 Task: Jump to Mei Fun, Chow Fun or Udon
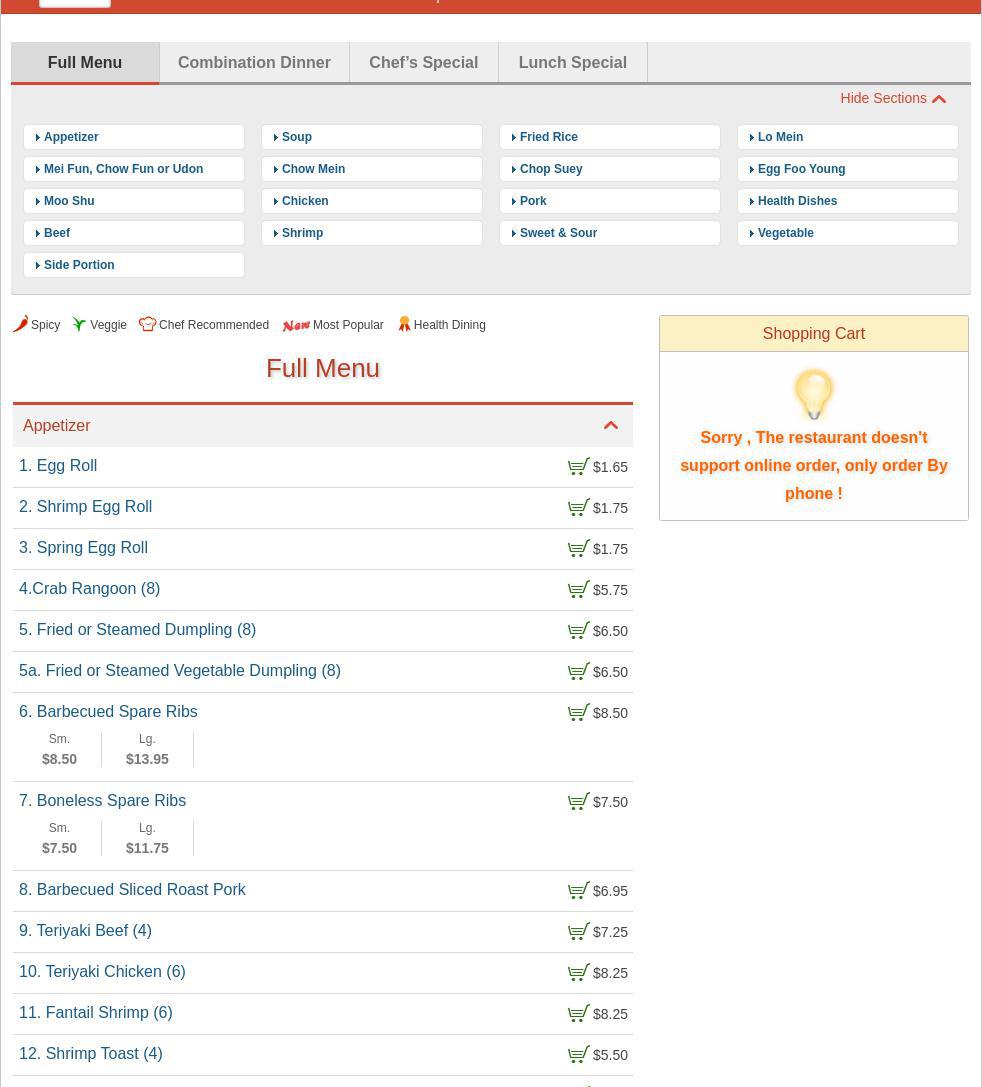(x=123, y=169)
